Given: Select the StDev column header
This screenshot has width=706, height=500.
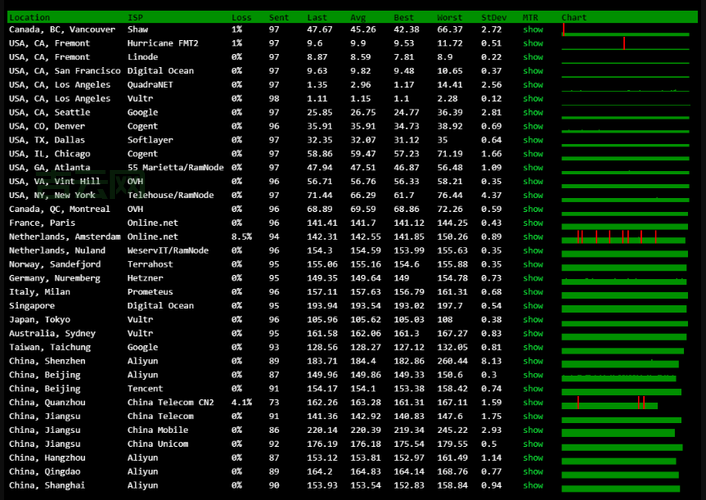Looking at the screenshot, I should click(493, 18).
